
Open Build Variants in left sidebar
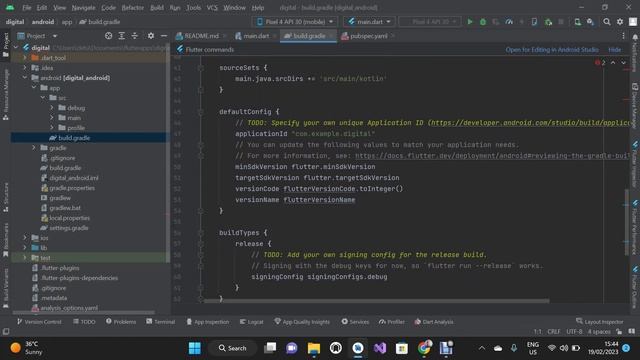point(6,288)
